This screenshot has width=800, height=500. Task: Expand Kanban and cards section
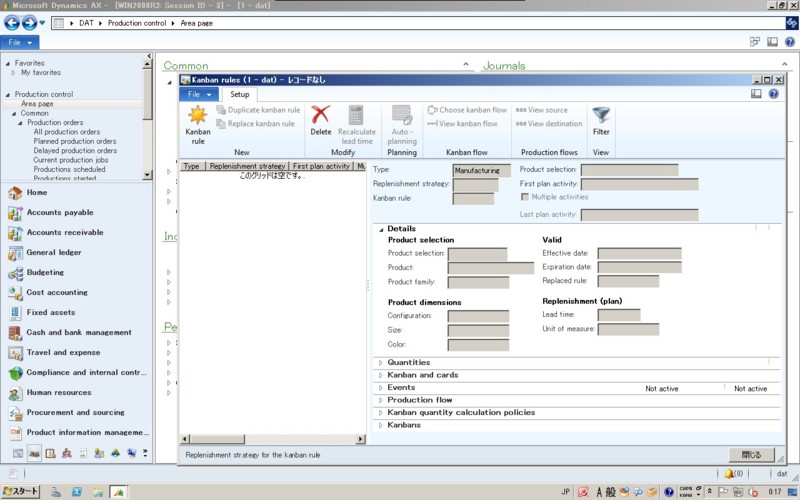point(381,375)
